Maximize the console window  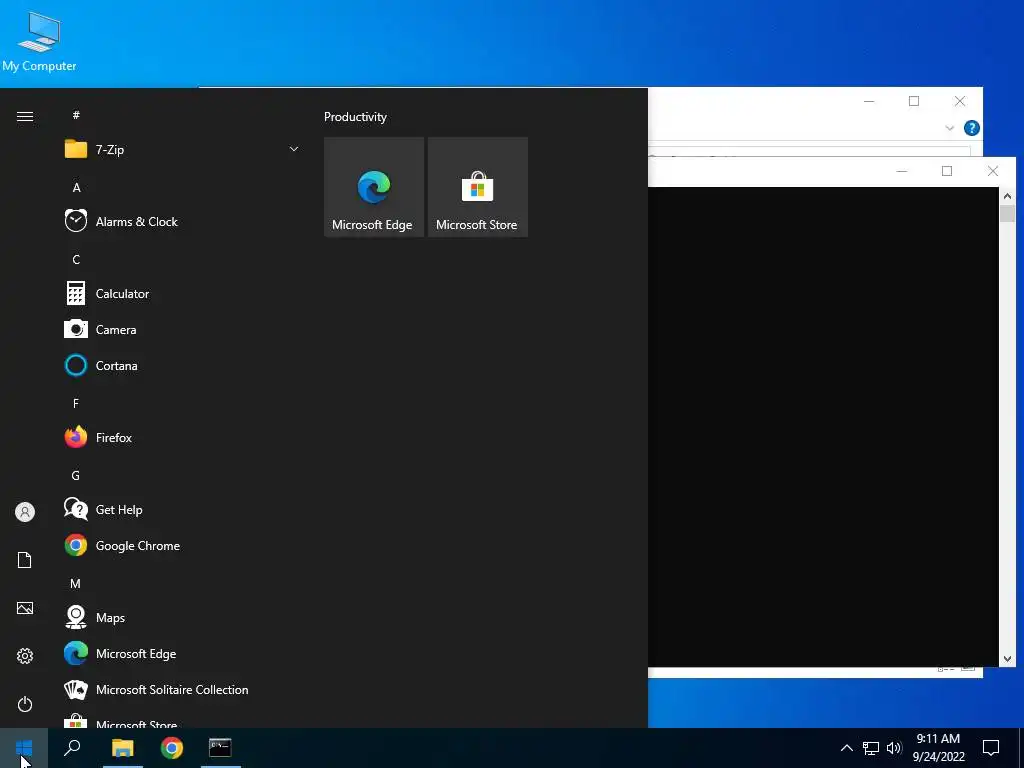pyautogui.click(x=947, y=172)
